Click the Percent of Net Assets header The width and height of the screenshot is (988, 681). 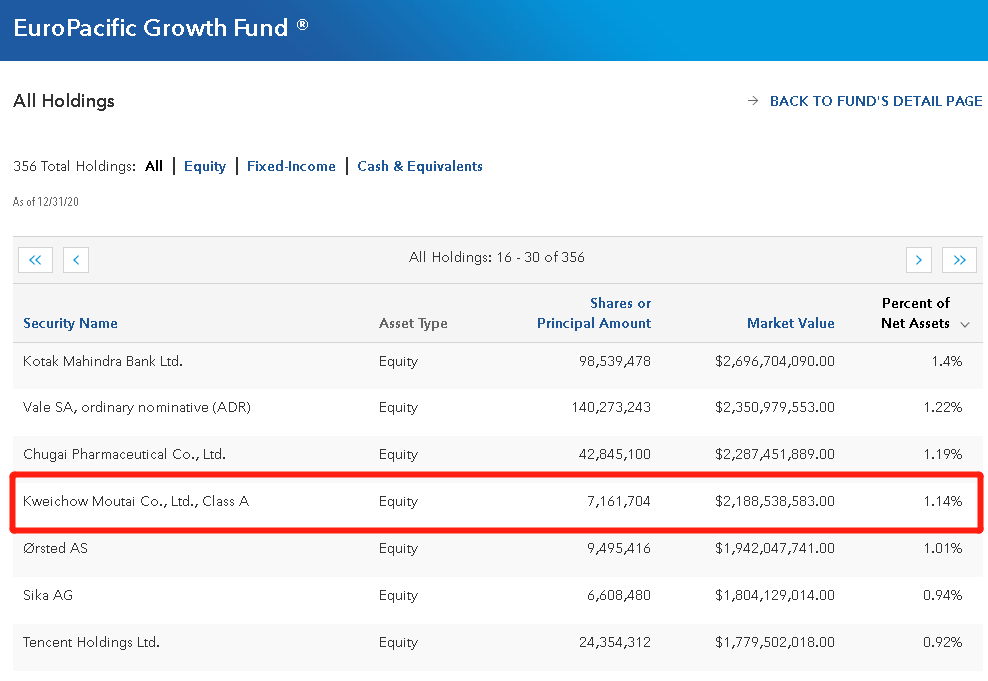click(x=914, y=313)
